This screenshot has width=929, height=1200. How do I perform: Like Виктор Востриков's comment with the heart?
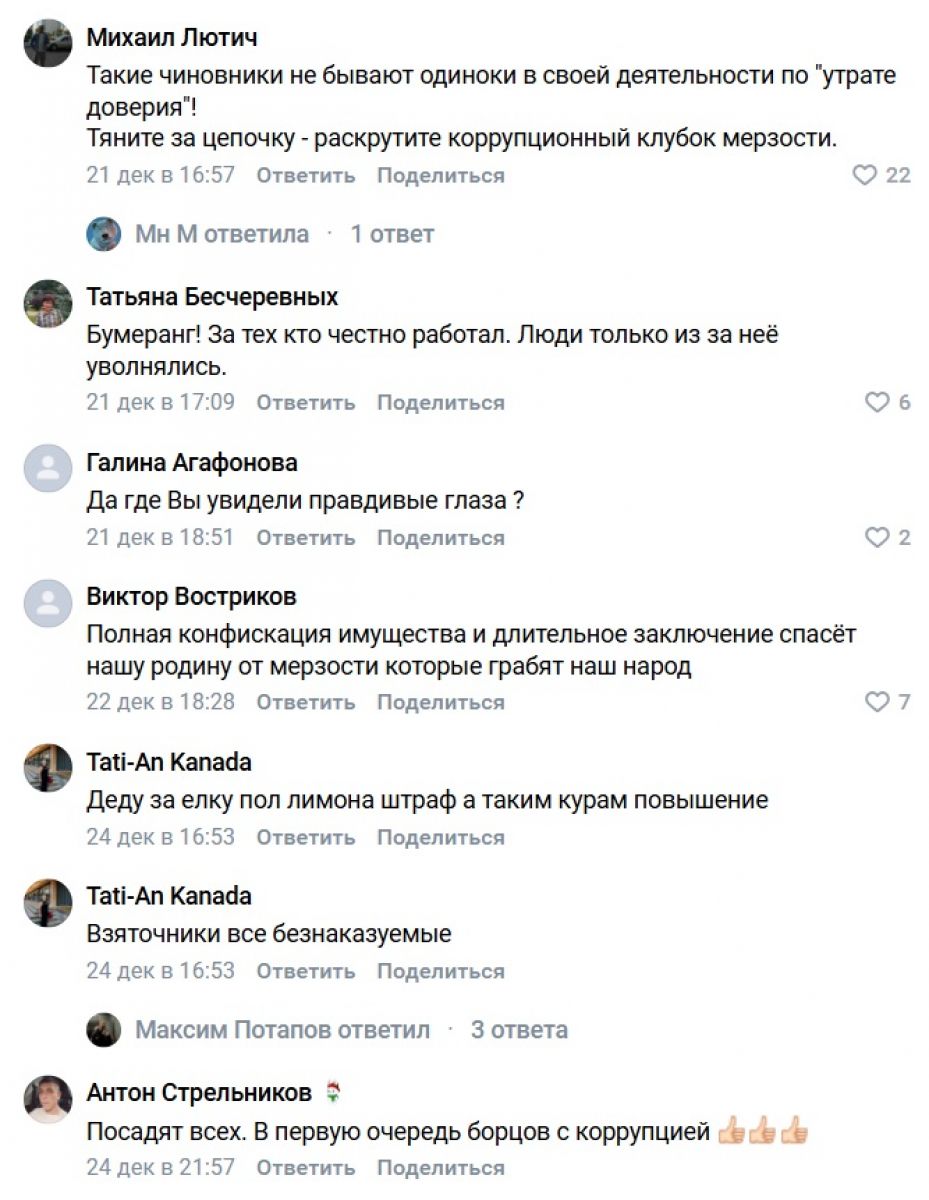pos(876,702)
